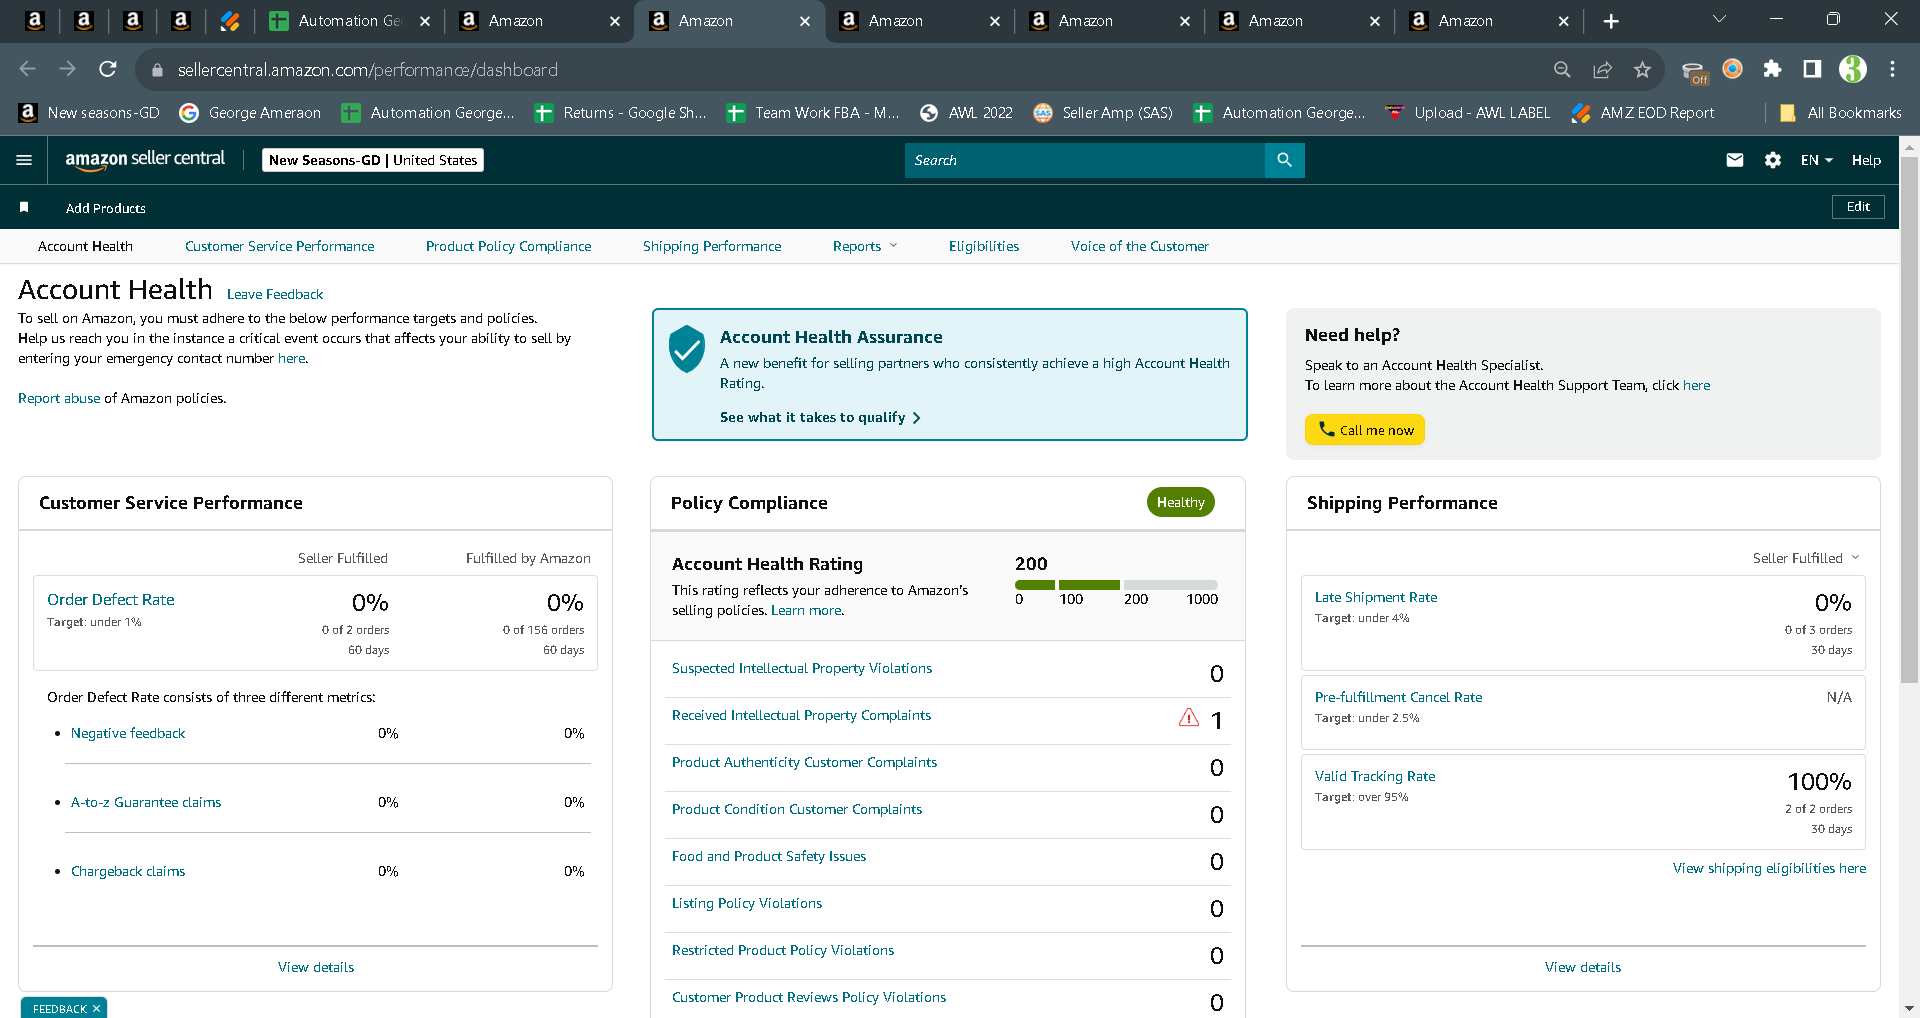Viewport: 1920px width, 1018px height.
Task: Close the FEEDBACK tab with its X
Action: pyautogui.click(x=96, y=1009)
